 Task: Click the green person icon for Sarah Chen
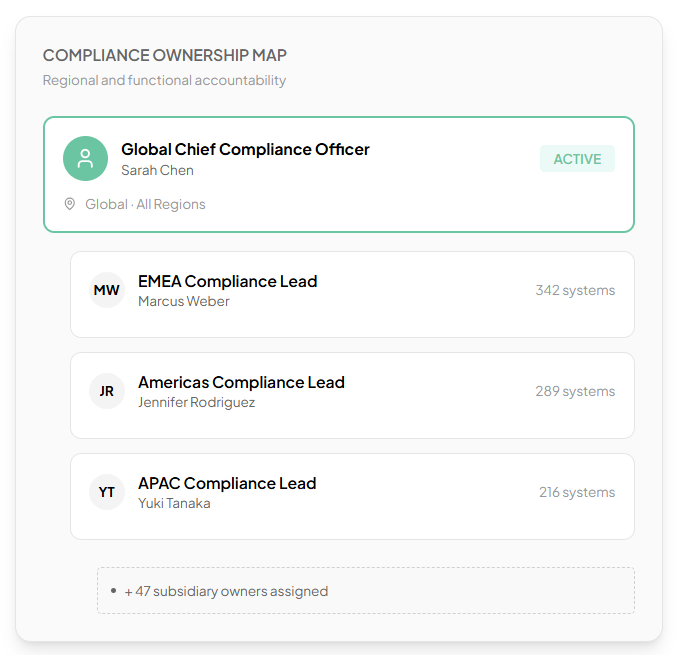[x=85, y=158]
